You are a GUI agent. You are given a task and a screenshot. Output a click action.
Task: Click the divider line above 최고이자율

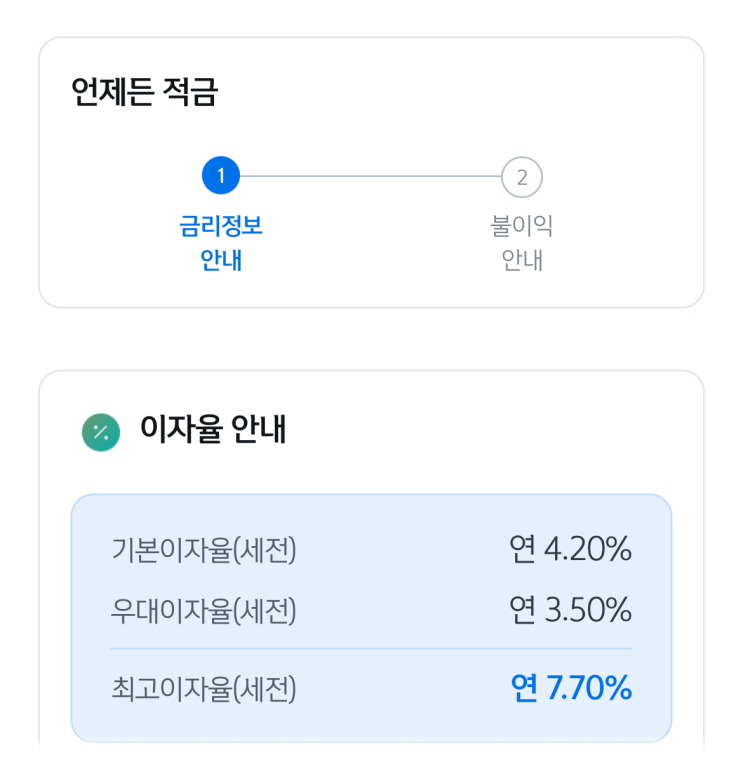pos(371,649)
